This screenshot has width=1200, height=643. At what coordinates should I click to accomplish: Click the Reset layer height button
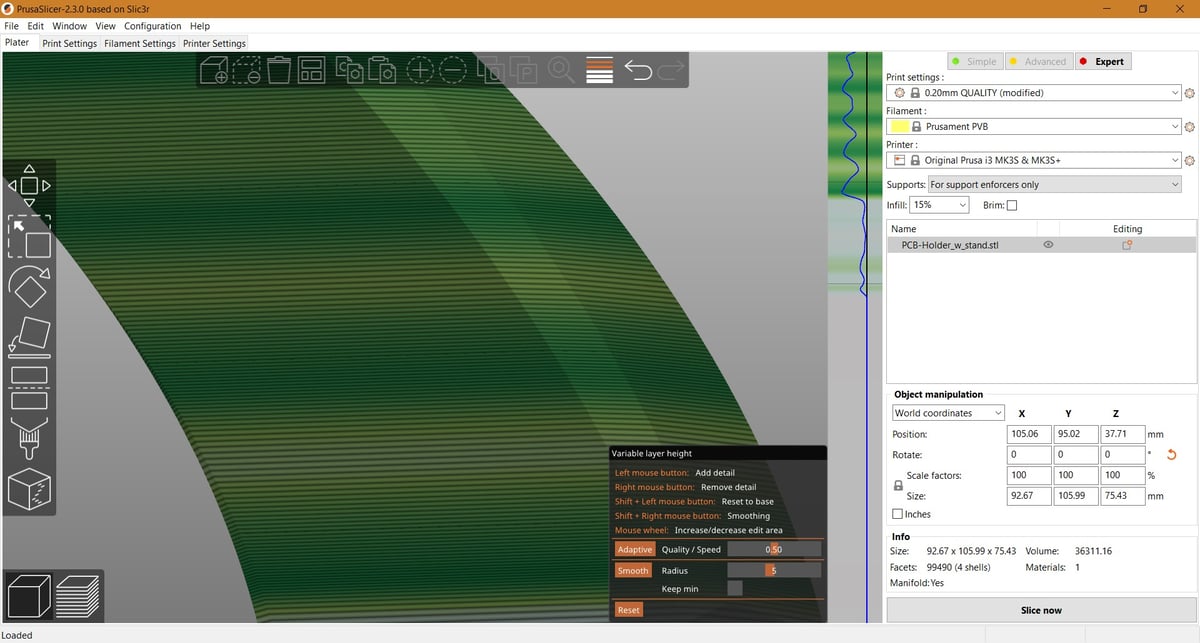[x=628, y=610]
